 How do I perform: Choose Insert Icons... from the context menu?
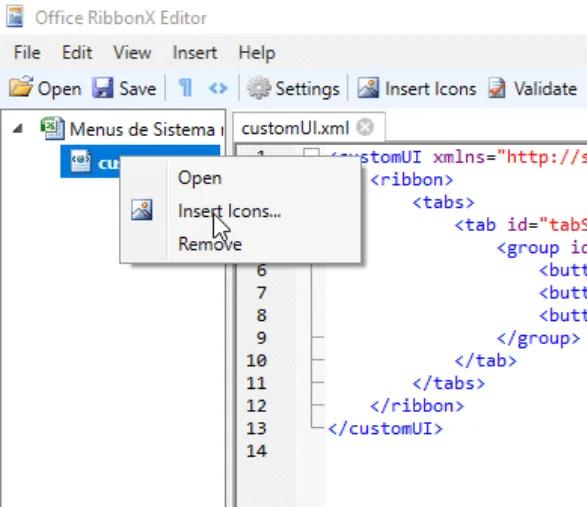click(229, 211)
